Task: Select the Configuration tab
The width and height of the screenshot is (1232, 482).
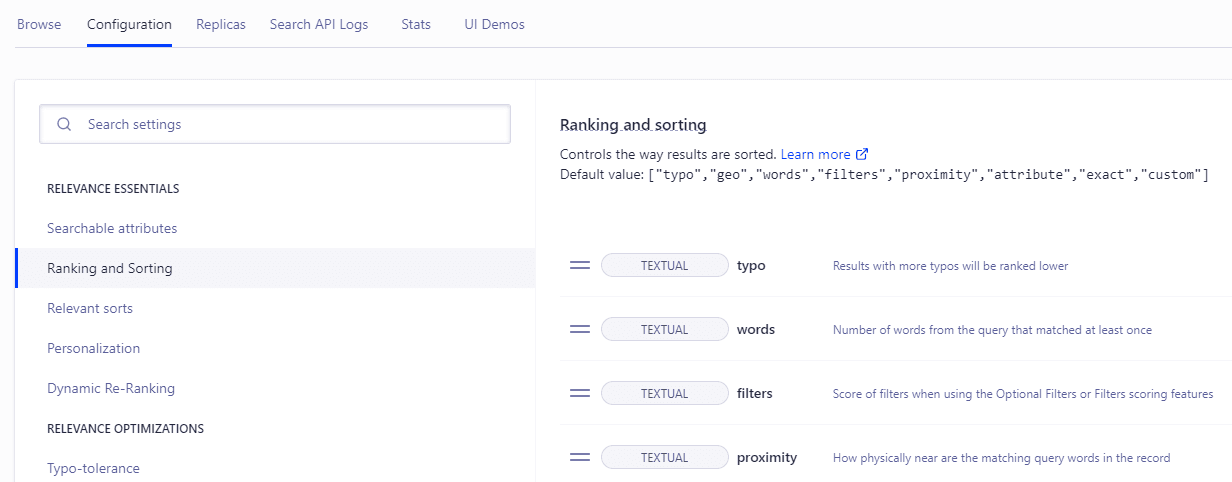Action: (x=129, y=24)
